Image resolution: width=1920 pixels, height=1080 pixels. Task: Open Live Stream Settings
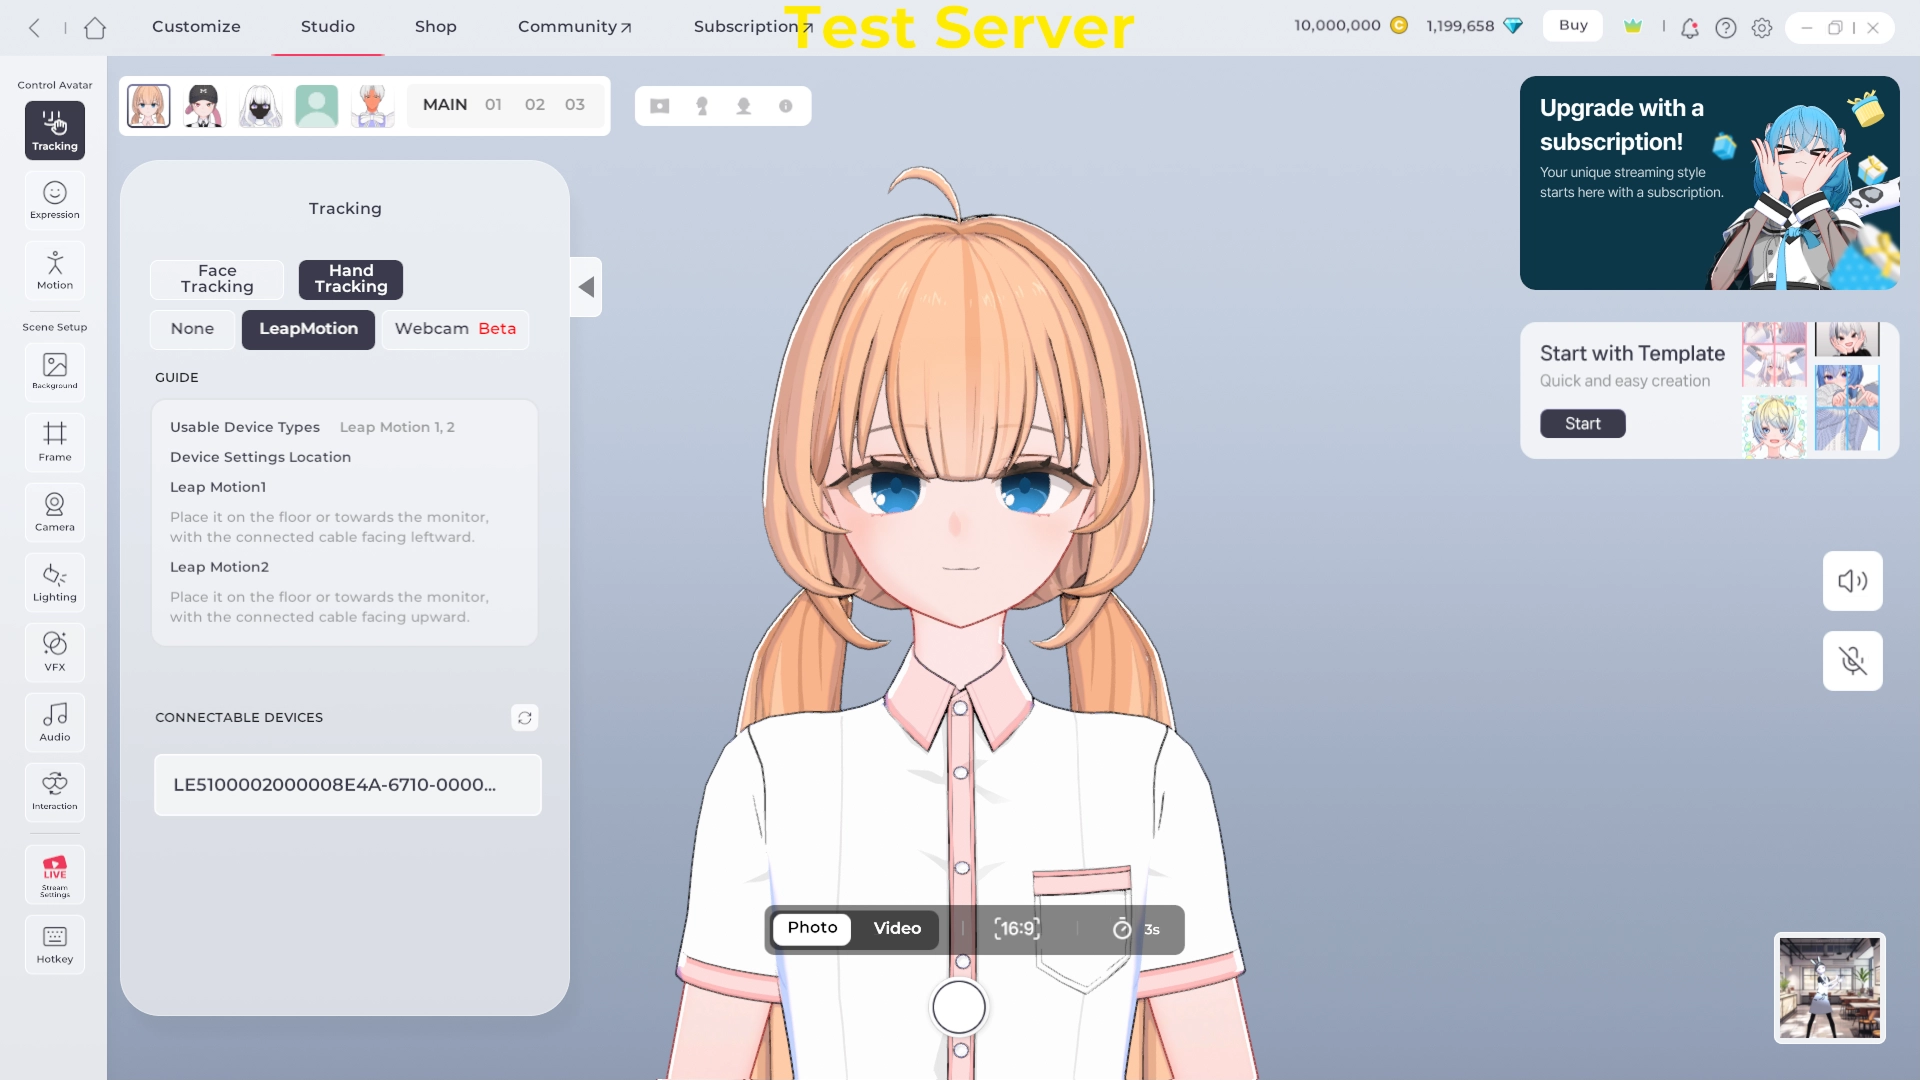[55, 875]
